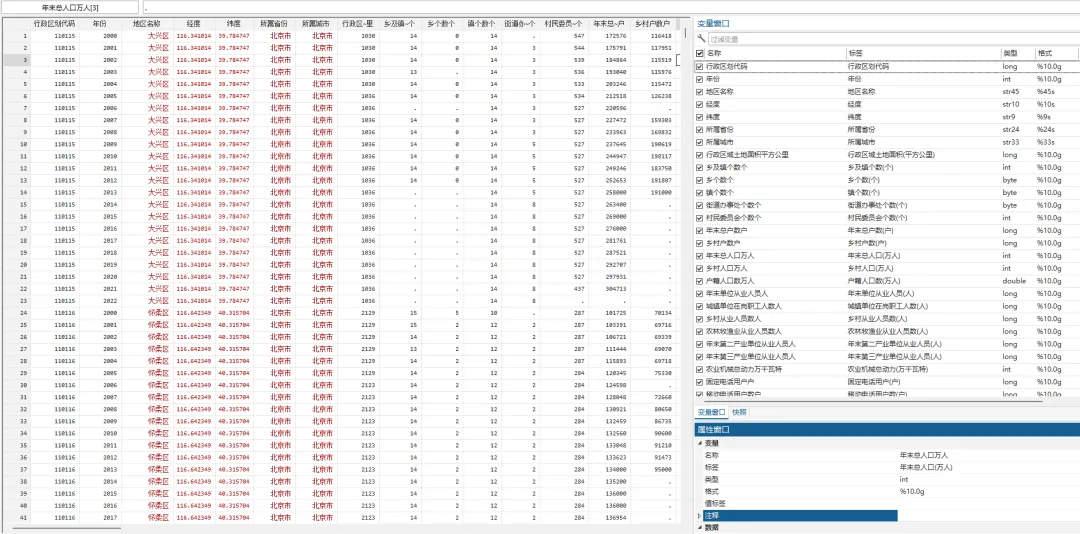
Task: Sort variables by the 标签 column header
Action: [923, 53]
